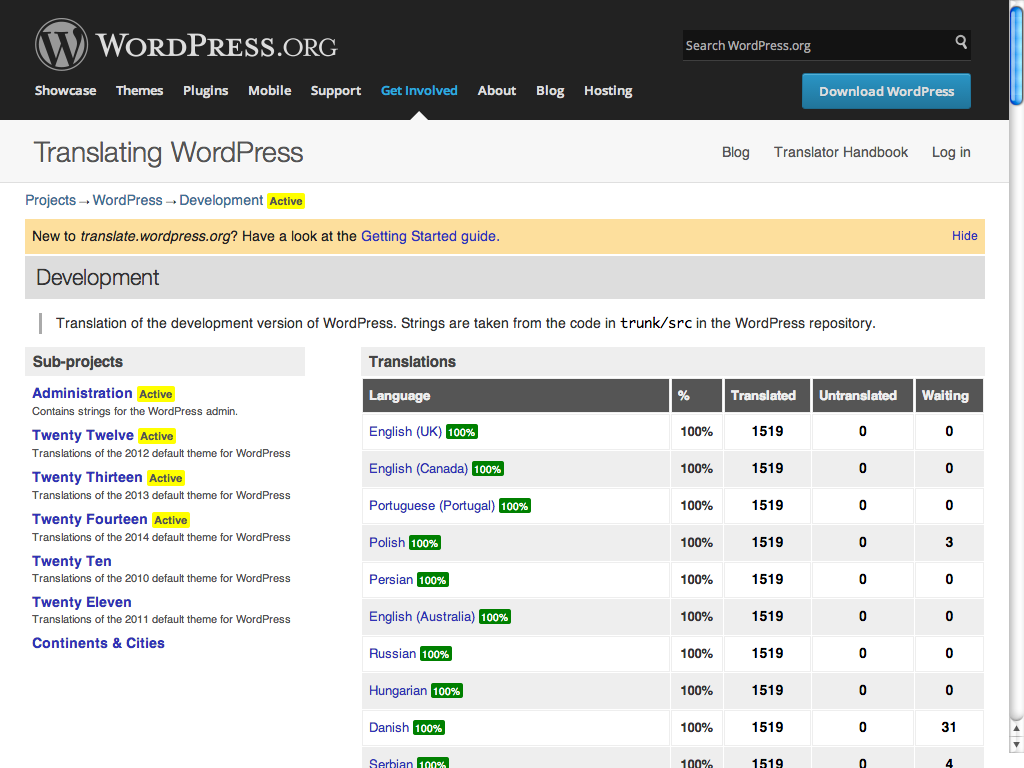Viewport: 1024px width, 768px height.
Task: Open the Themes menu item
Action: pyautogui.click(x=139, y=91)
